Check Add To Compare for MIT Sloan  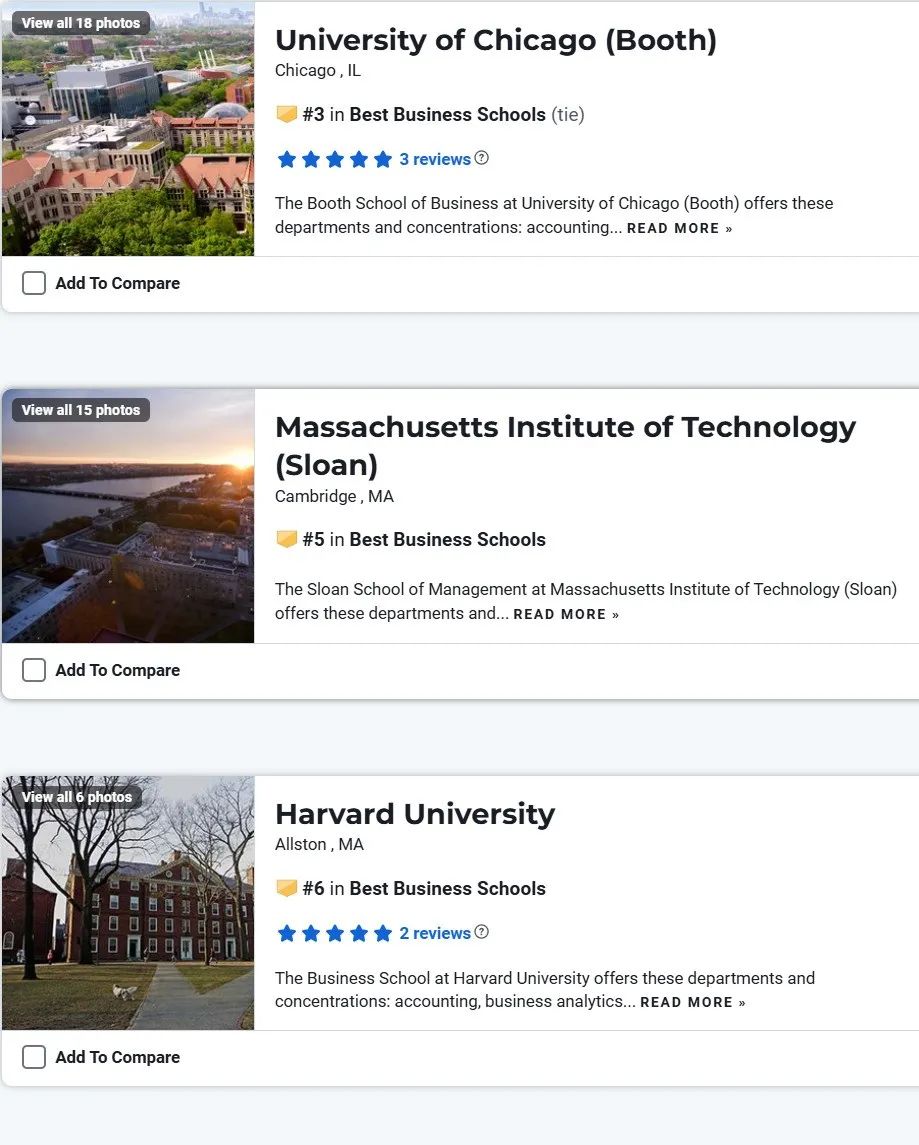[34, 670]
